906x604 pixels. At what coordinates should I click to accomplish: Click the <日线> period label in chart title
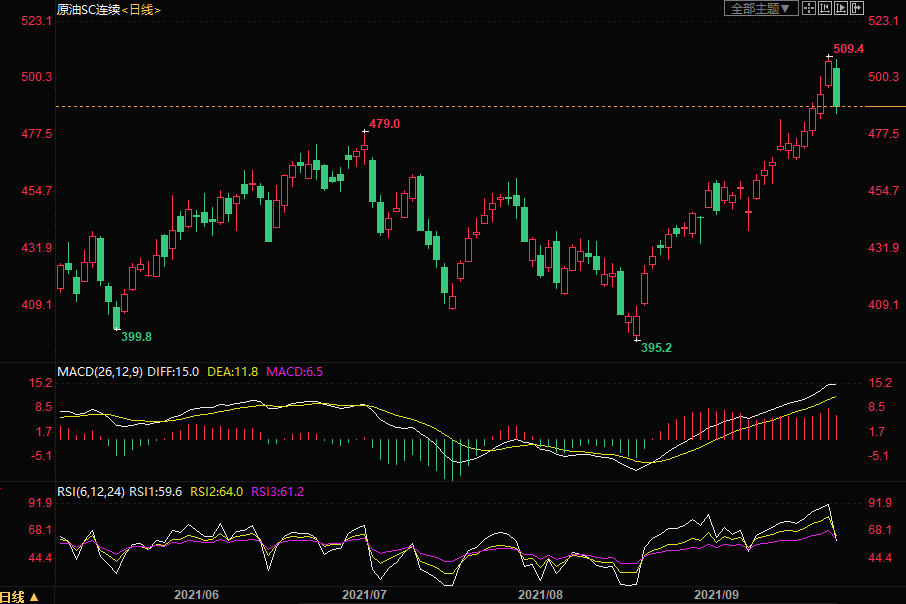142,9
